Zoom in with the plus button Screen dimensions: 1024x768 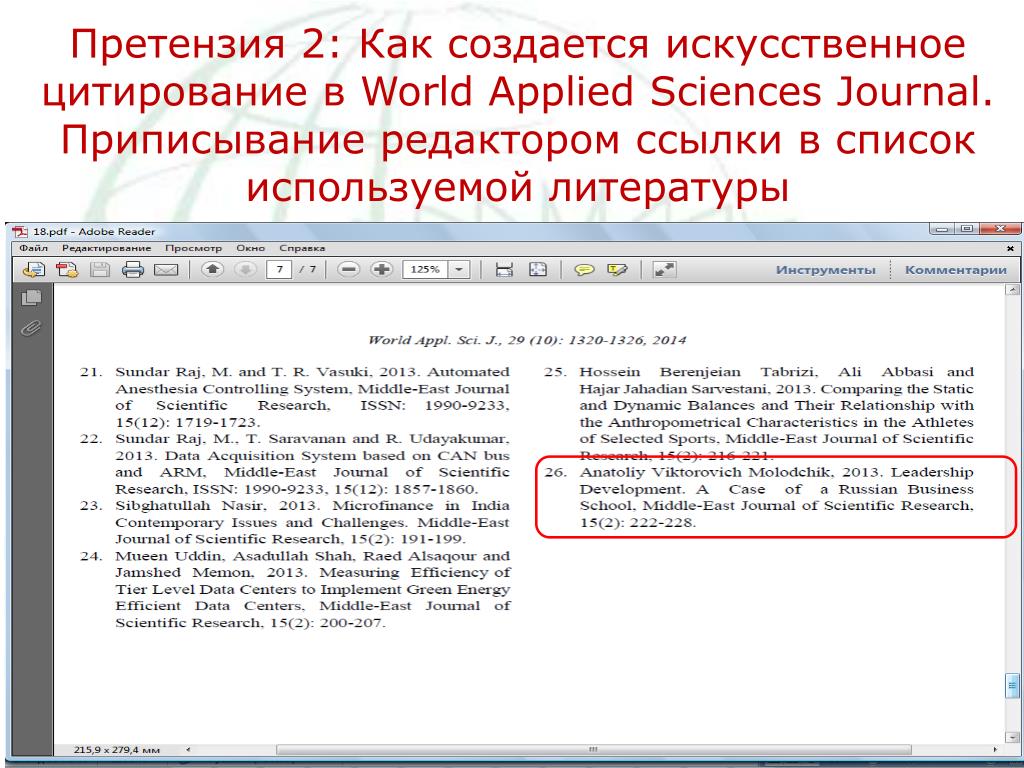click(x=382, y=268)
